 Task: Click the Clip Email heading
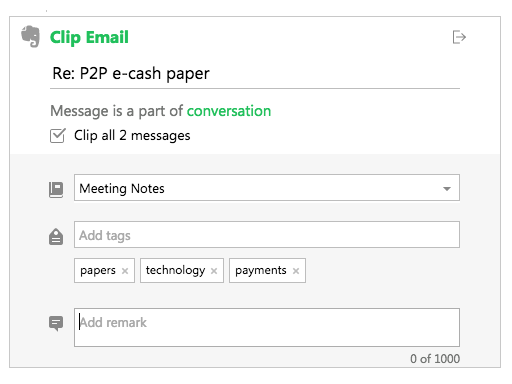pyautogui.click(x=89, y=37)
